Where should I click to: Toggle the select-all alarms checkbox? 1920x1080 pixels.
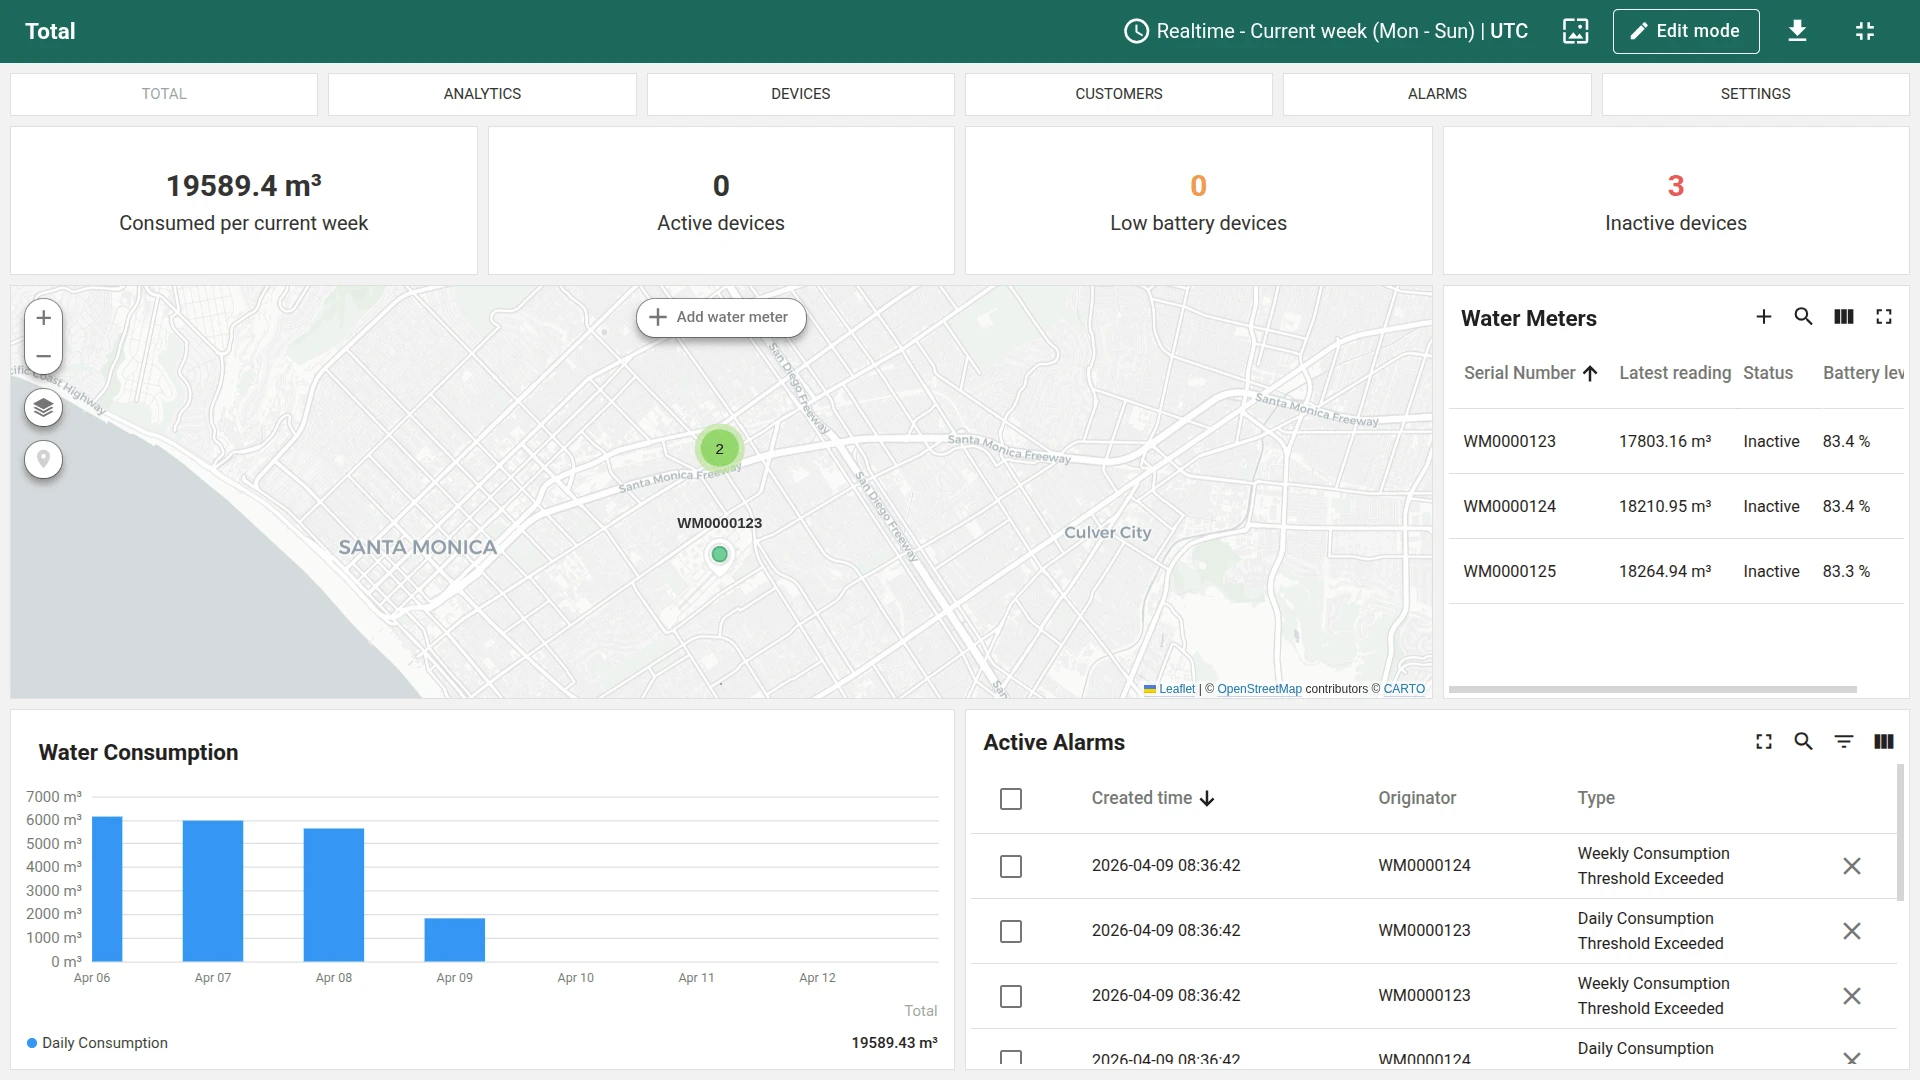point(1011,799)
